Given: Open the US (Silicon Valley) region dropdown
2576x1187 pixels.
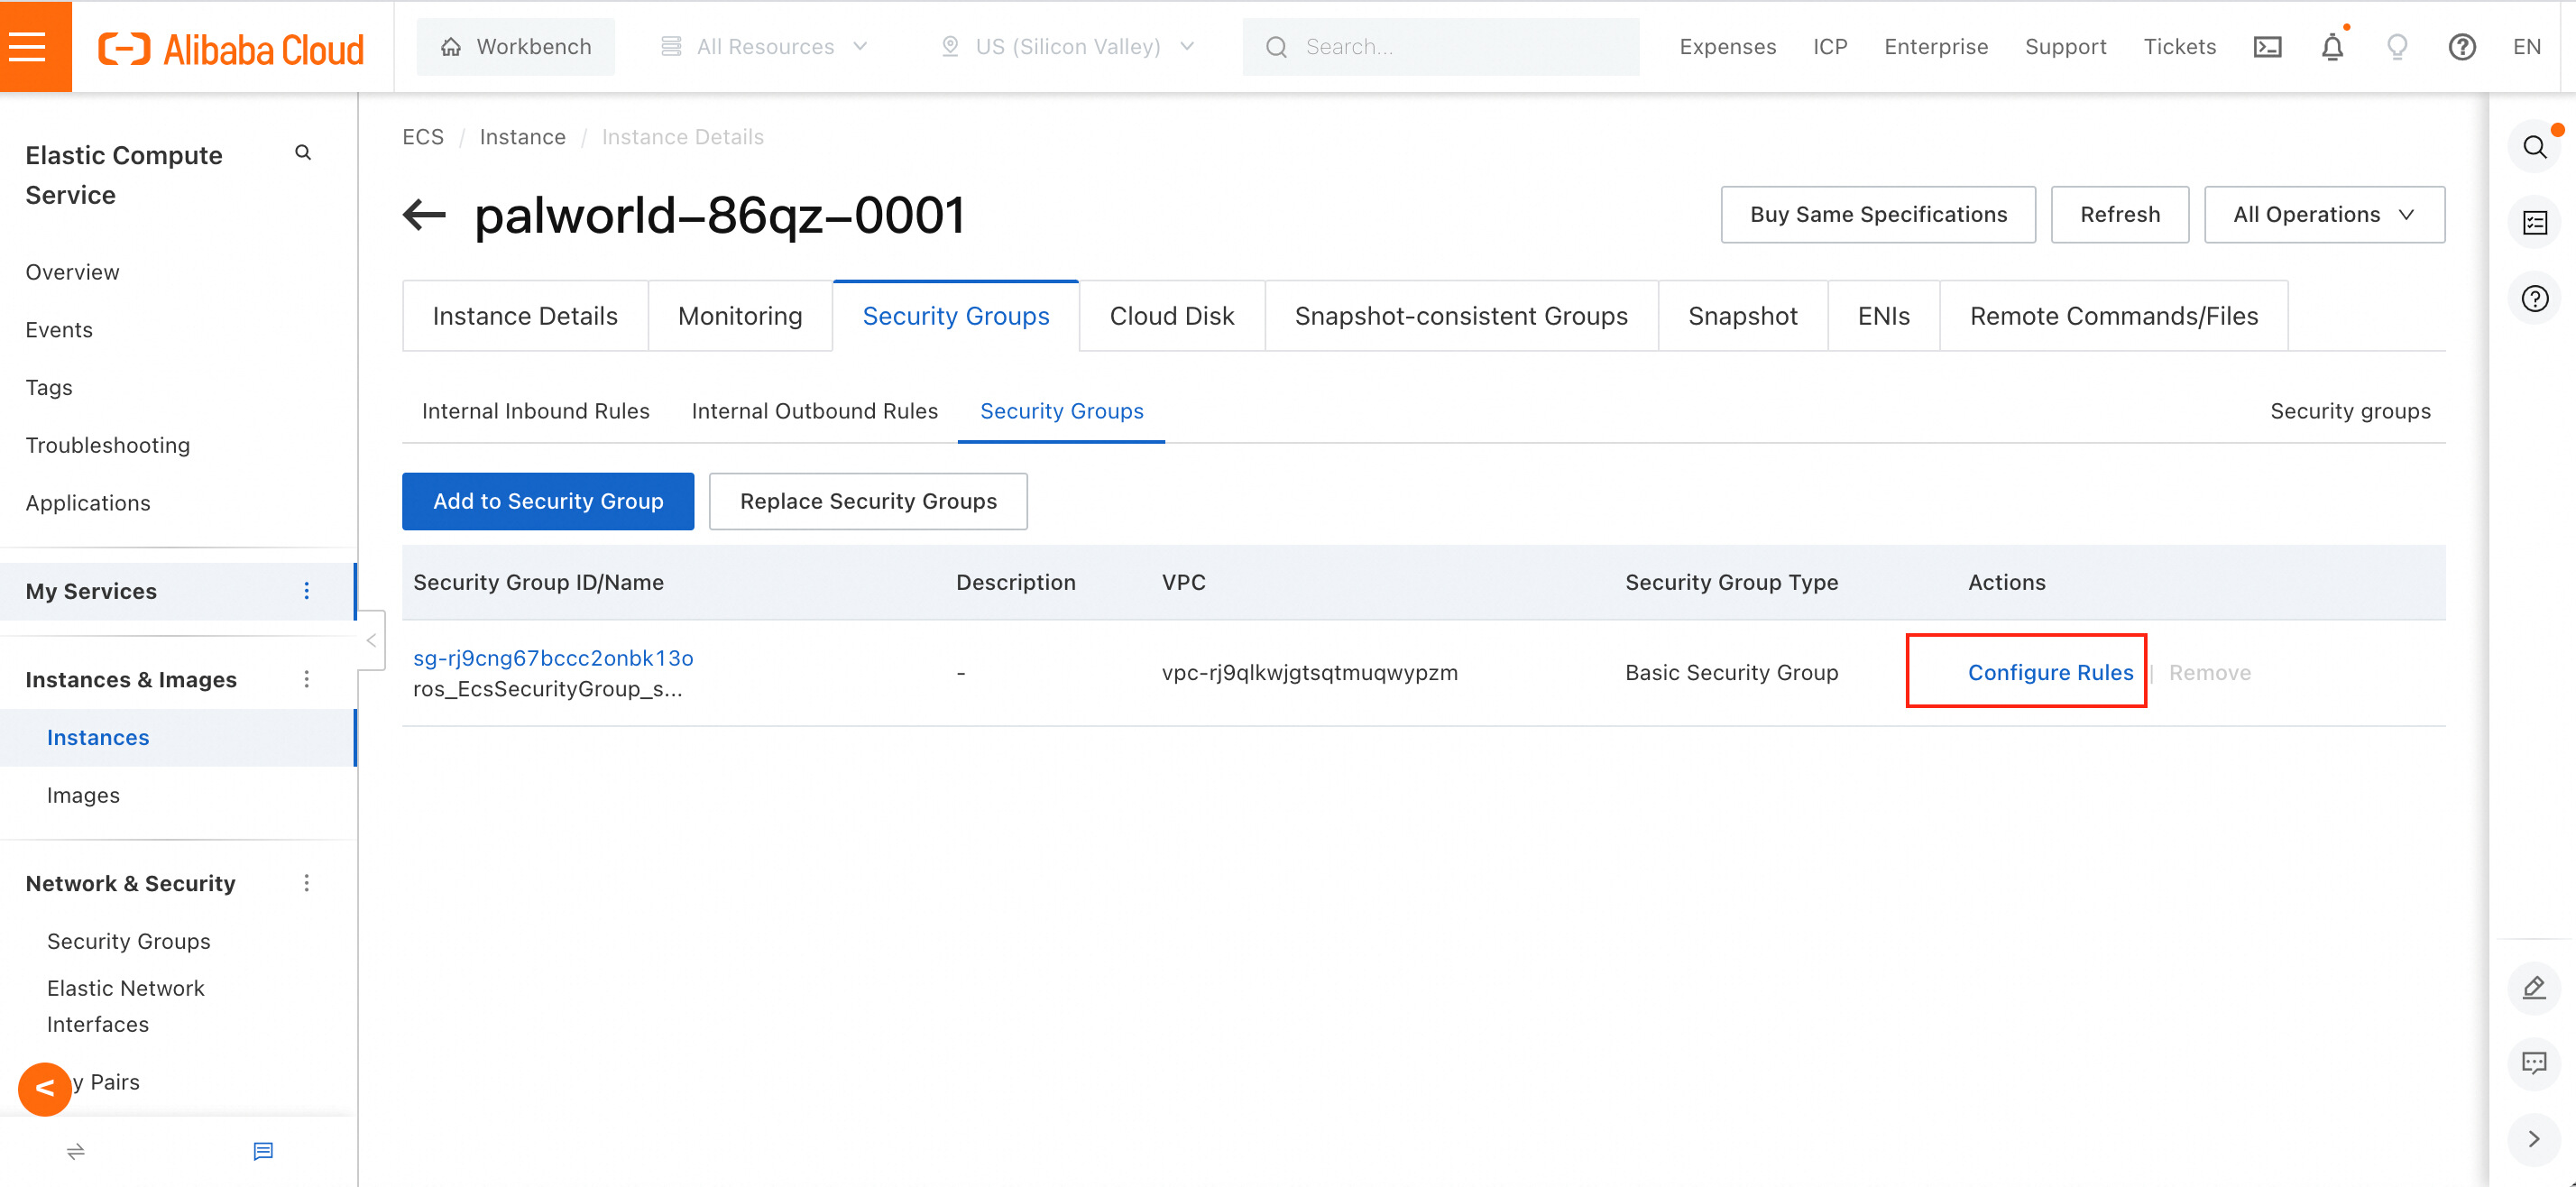Looking at the screenshot, I should (1068, 47).
